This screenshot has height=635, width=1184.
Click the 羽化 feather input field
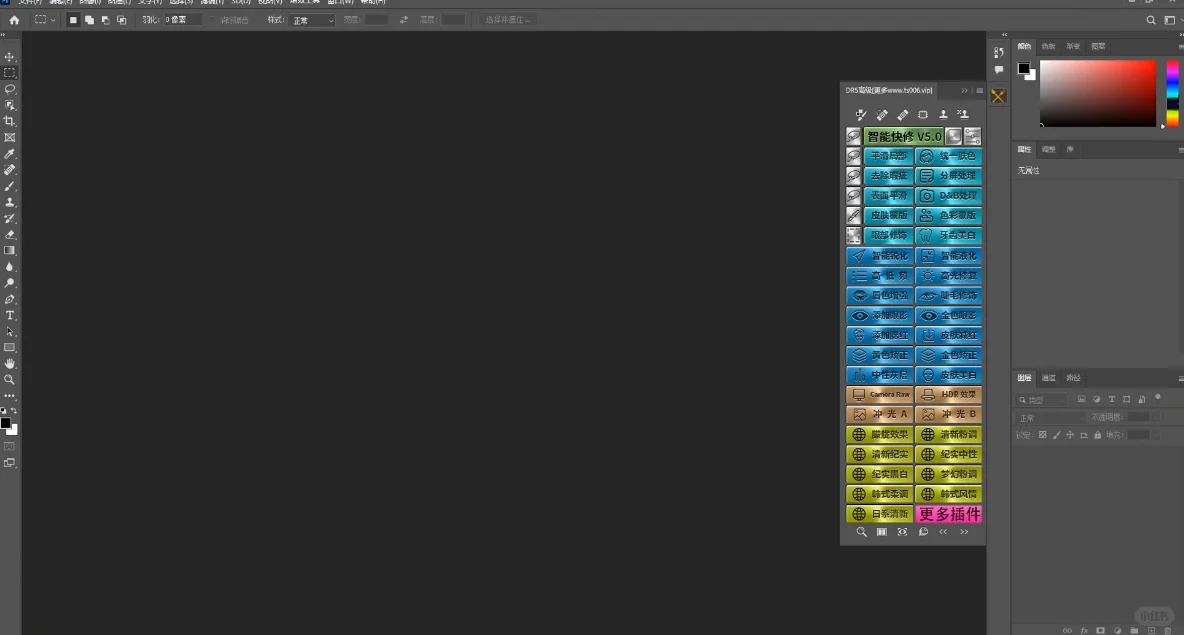(183, 20)
